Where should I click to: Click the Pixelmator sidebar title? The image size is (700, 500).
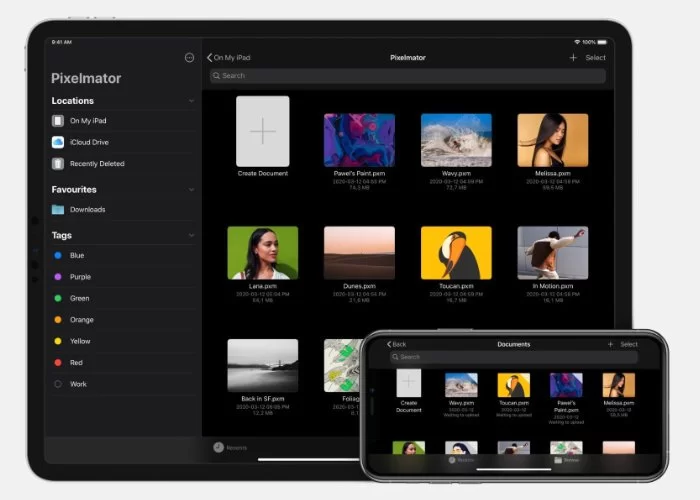coord(86,78)
